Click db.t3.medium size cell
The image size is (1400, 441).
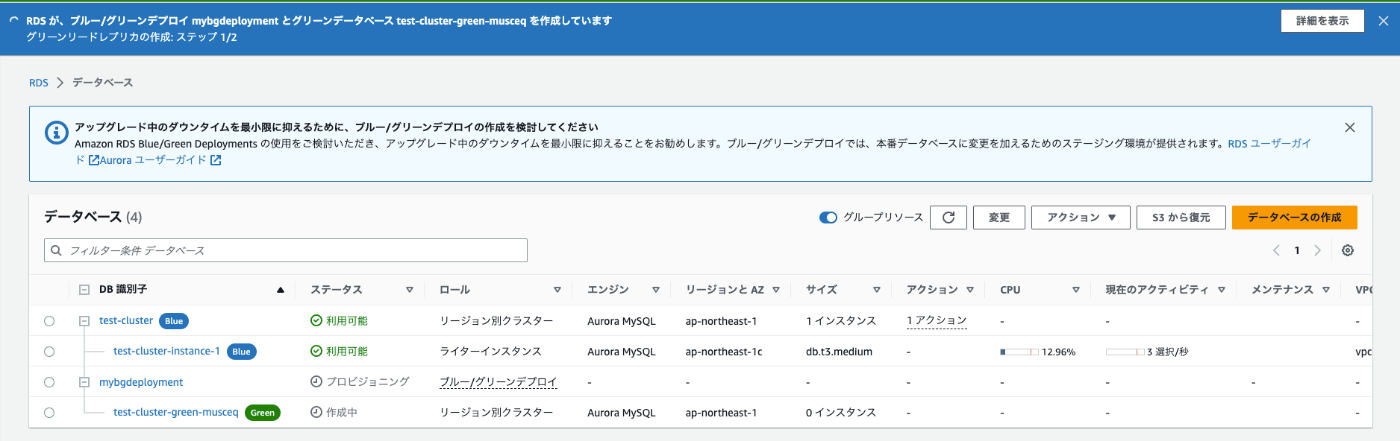coord(841,351)
